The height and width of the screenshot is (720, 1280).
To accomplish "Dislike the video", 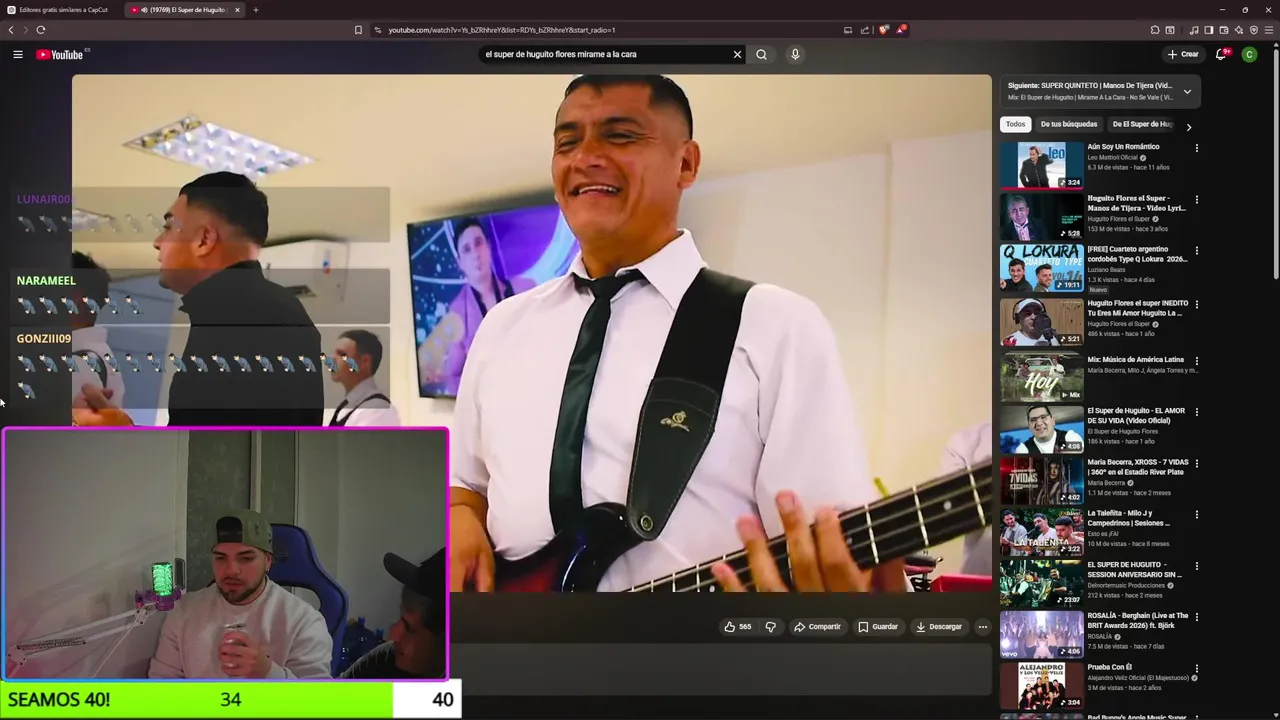I will [x=770, y=627].
